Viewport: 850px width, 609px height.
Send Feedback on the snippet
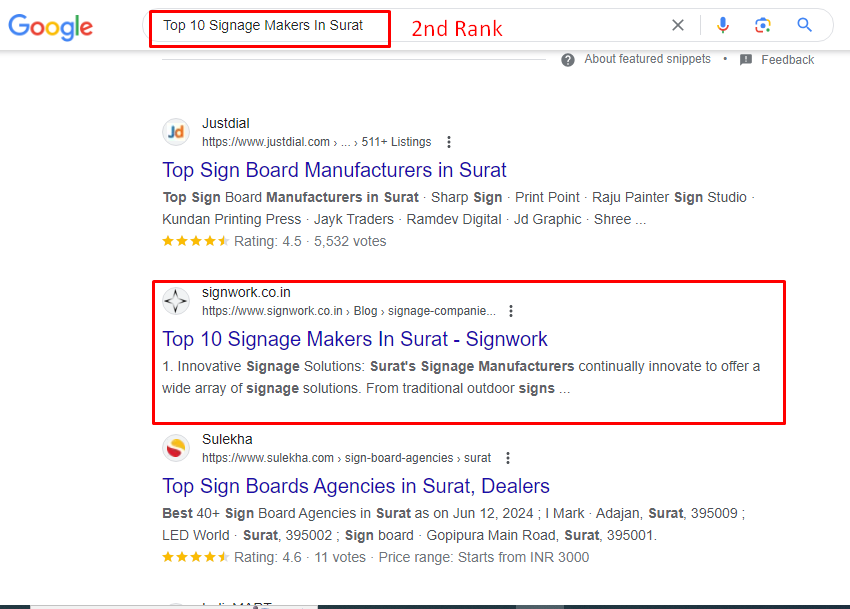pyautogui.click(x=787, y=60)
